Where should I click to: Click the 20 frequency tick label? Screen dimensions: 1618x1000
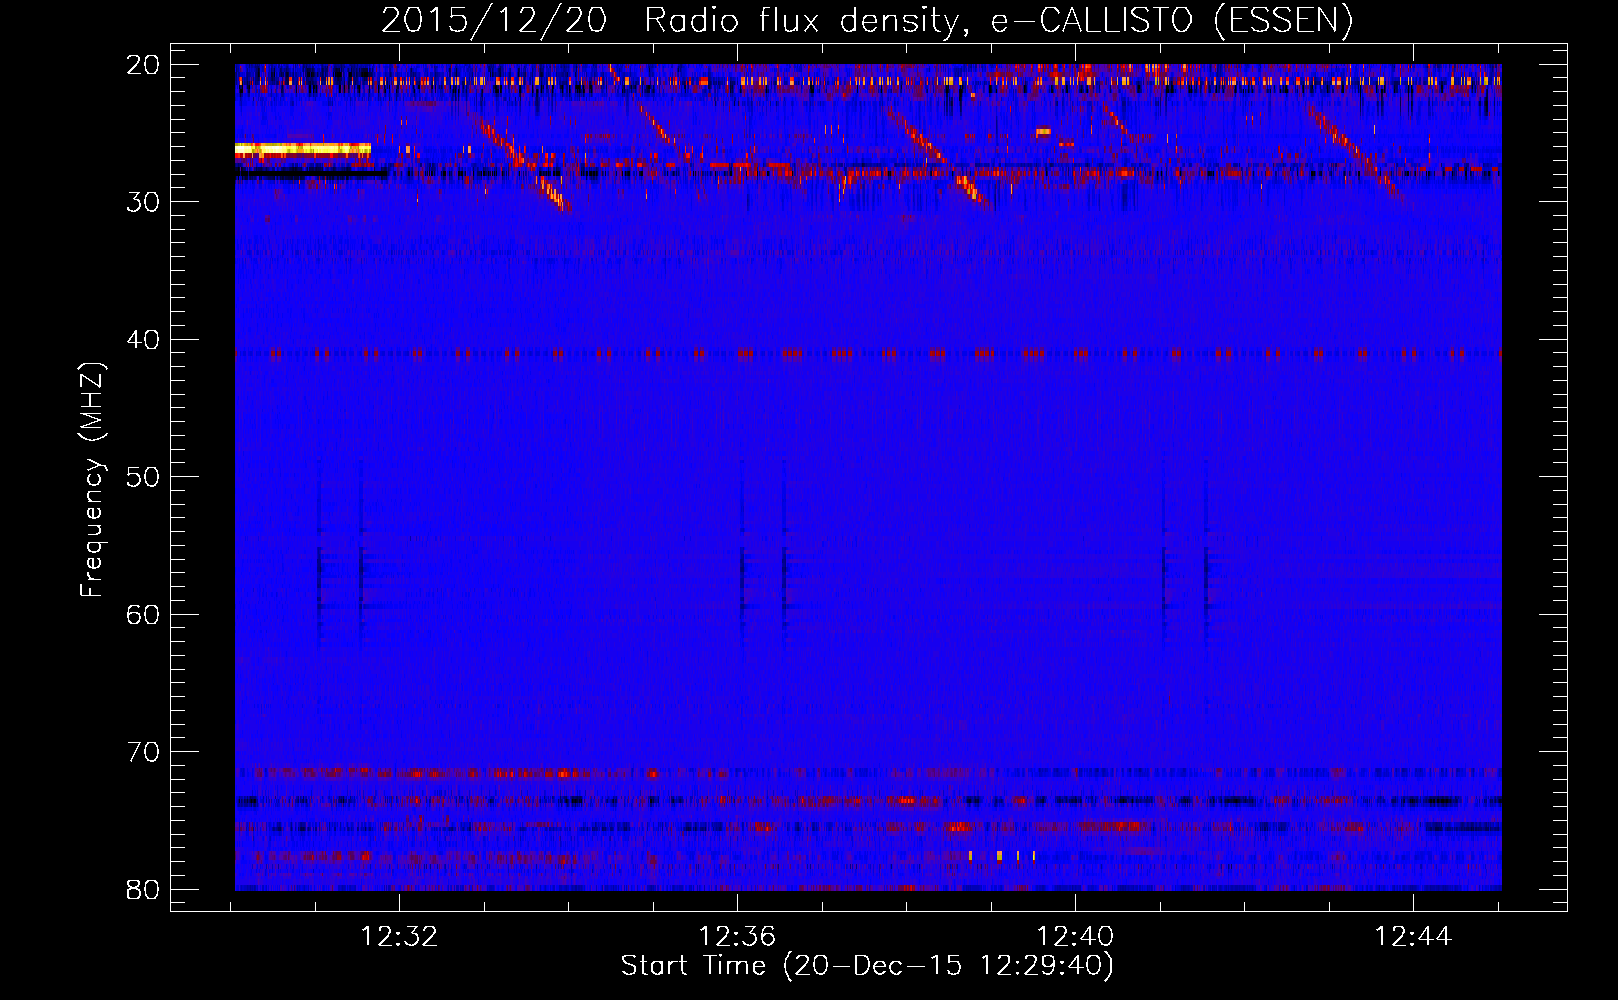point(144,65)
